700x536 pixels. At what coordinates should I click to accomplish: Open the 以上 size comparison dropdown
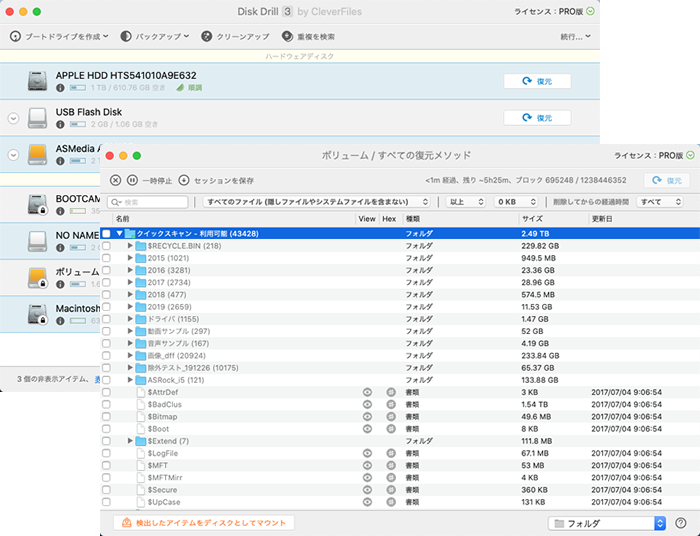pyautogui.click(x=465, y=202)
